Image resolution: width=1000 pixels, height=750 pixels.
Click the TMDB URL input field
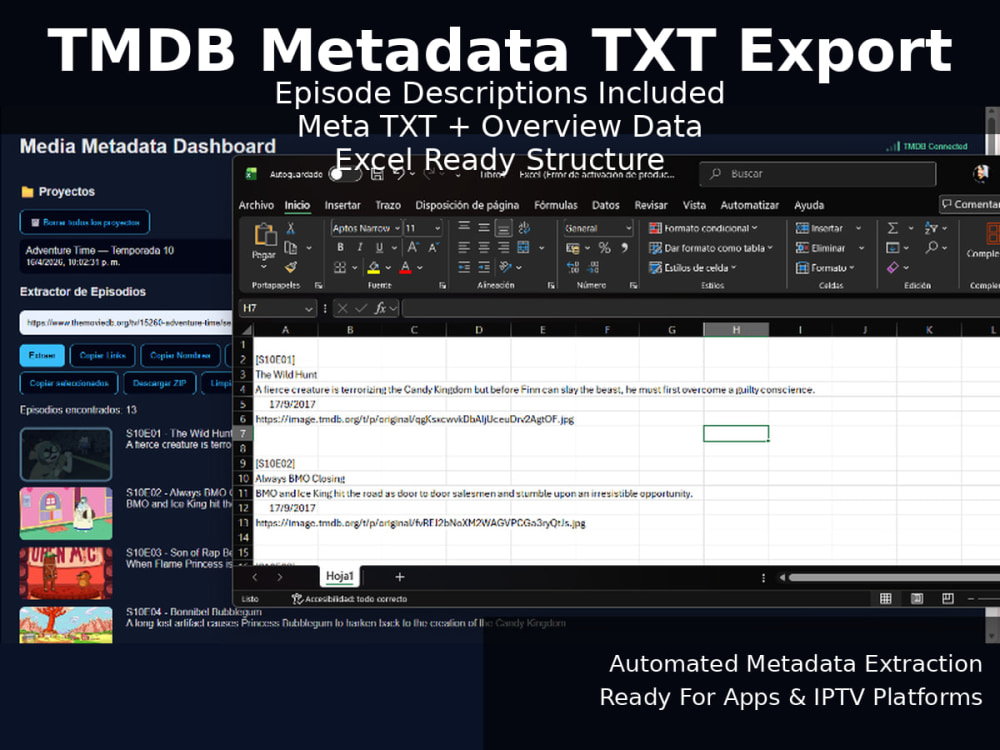pos(126,323)
